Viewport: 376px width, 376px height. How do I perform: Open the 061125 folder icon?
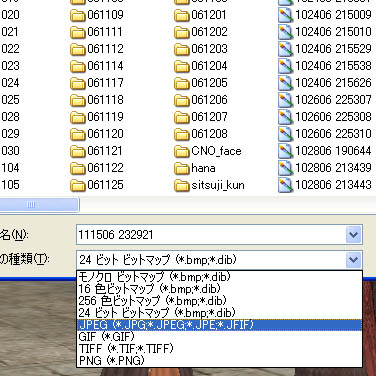[78, 185]
